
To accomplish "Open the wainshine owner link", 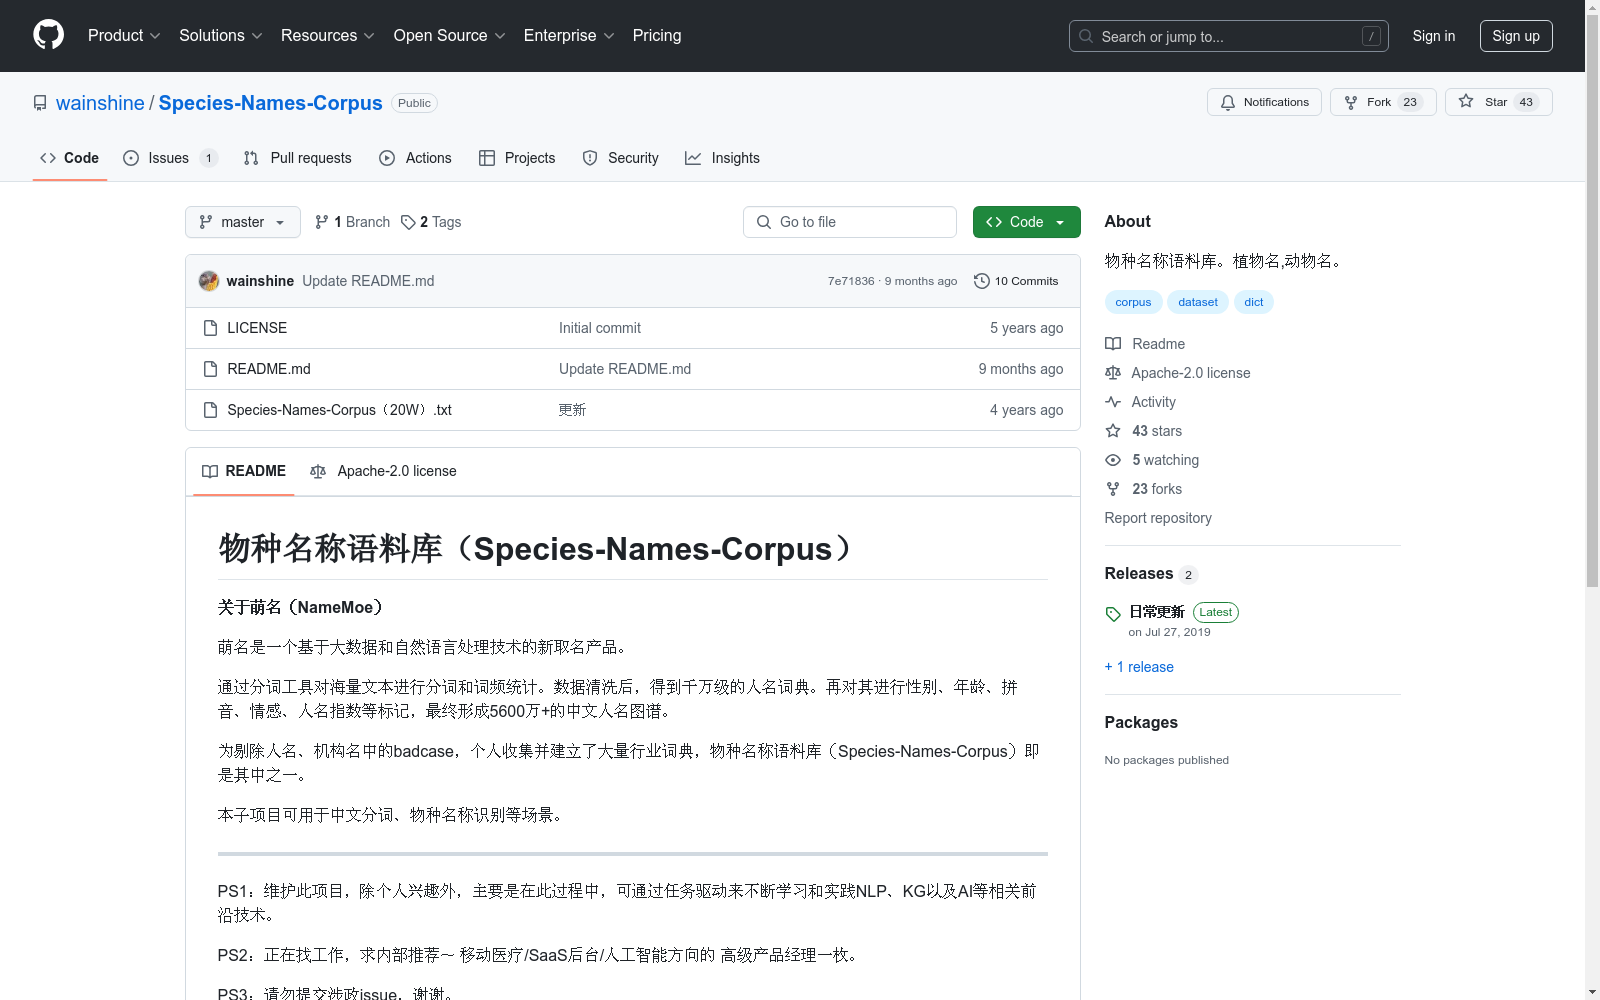I will [x=100, y=103].
